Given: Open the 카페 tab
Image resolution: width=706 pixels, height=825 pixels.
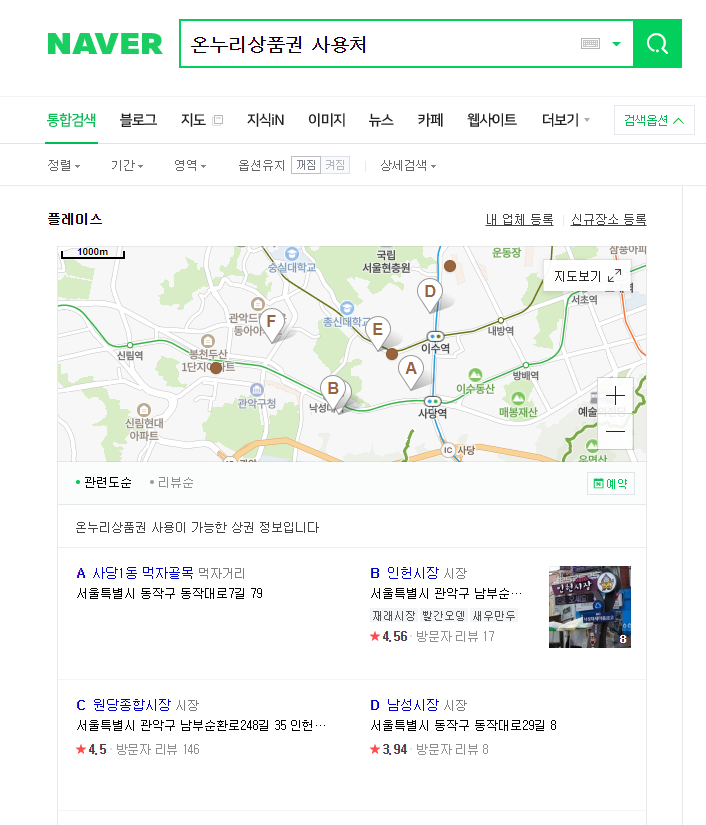Looking at the screenshot, I should (x=430, y=120).
